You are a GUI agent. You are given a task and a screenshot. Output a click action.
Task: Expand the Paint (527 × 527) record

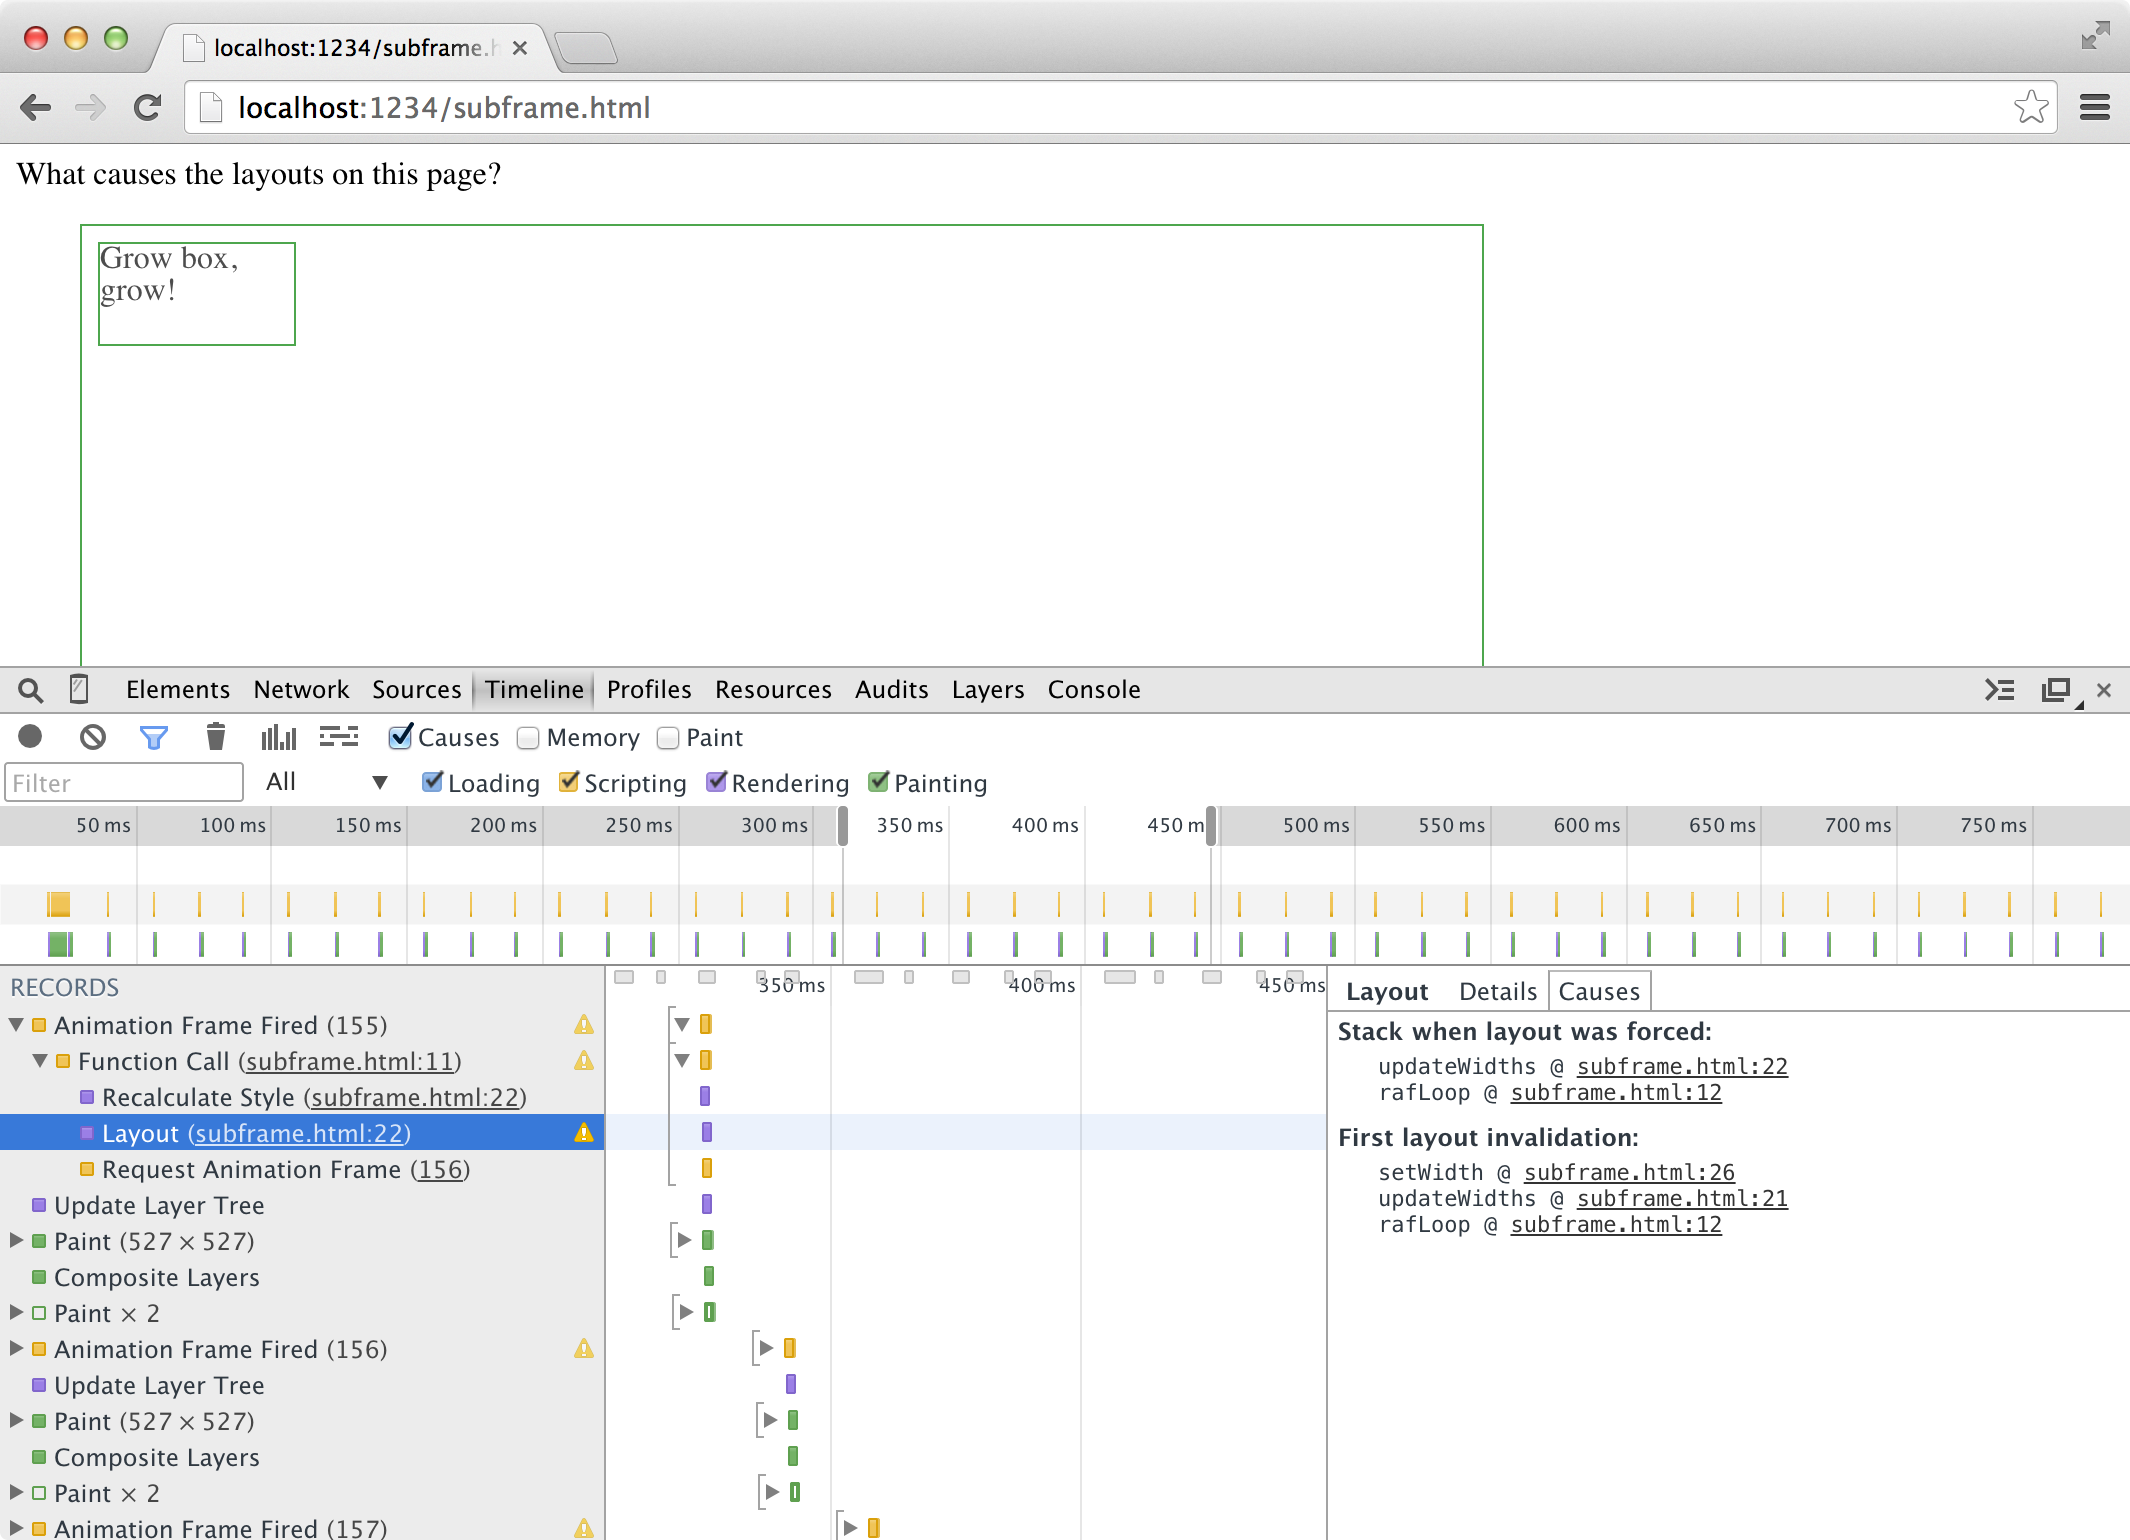(16, 1241)
